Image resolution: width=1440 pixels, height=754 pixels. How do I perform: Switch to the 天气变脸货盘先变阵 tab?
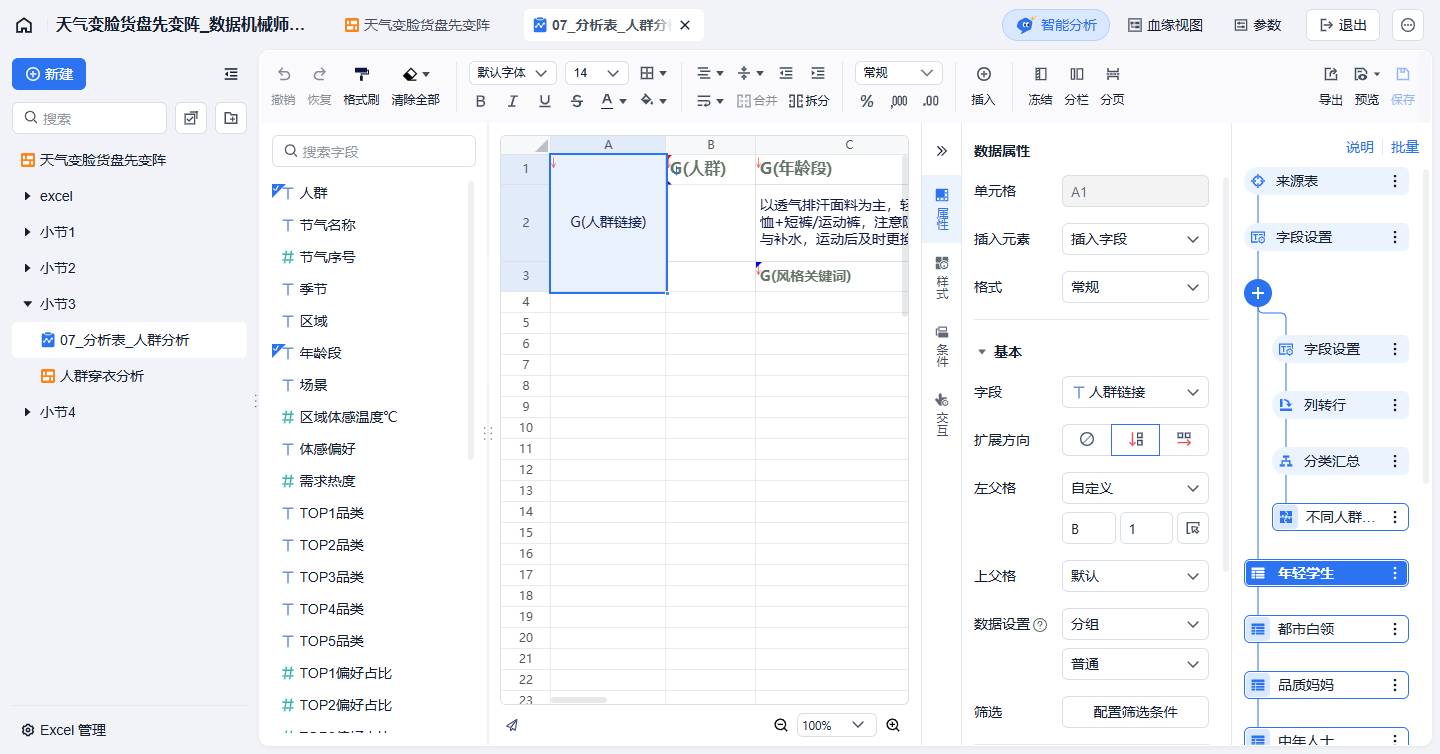click(418, 25)
